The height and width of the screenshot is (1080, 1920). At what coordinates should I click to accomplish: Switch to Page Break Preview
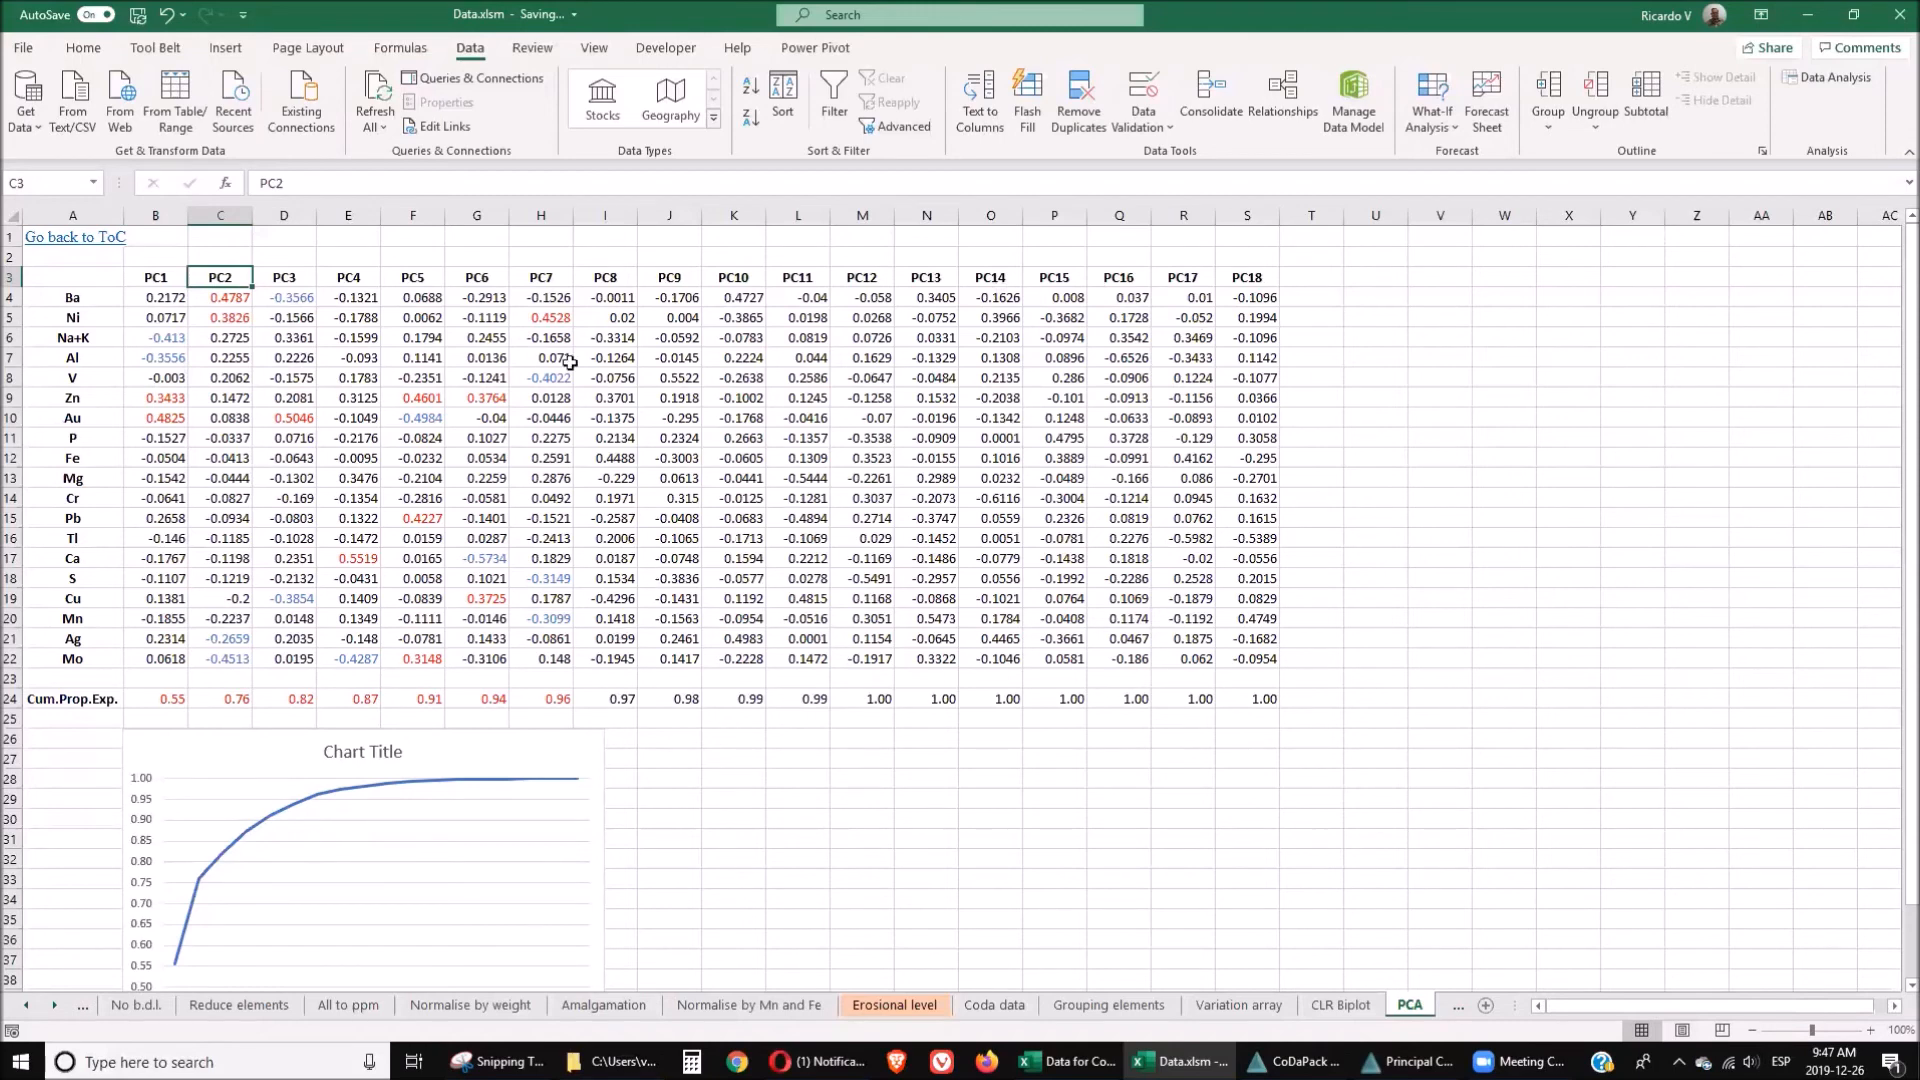coord(1722,1030)
